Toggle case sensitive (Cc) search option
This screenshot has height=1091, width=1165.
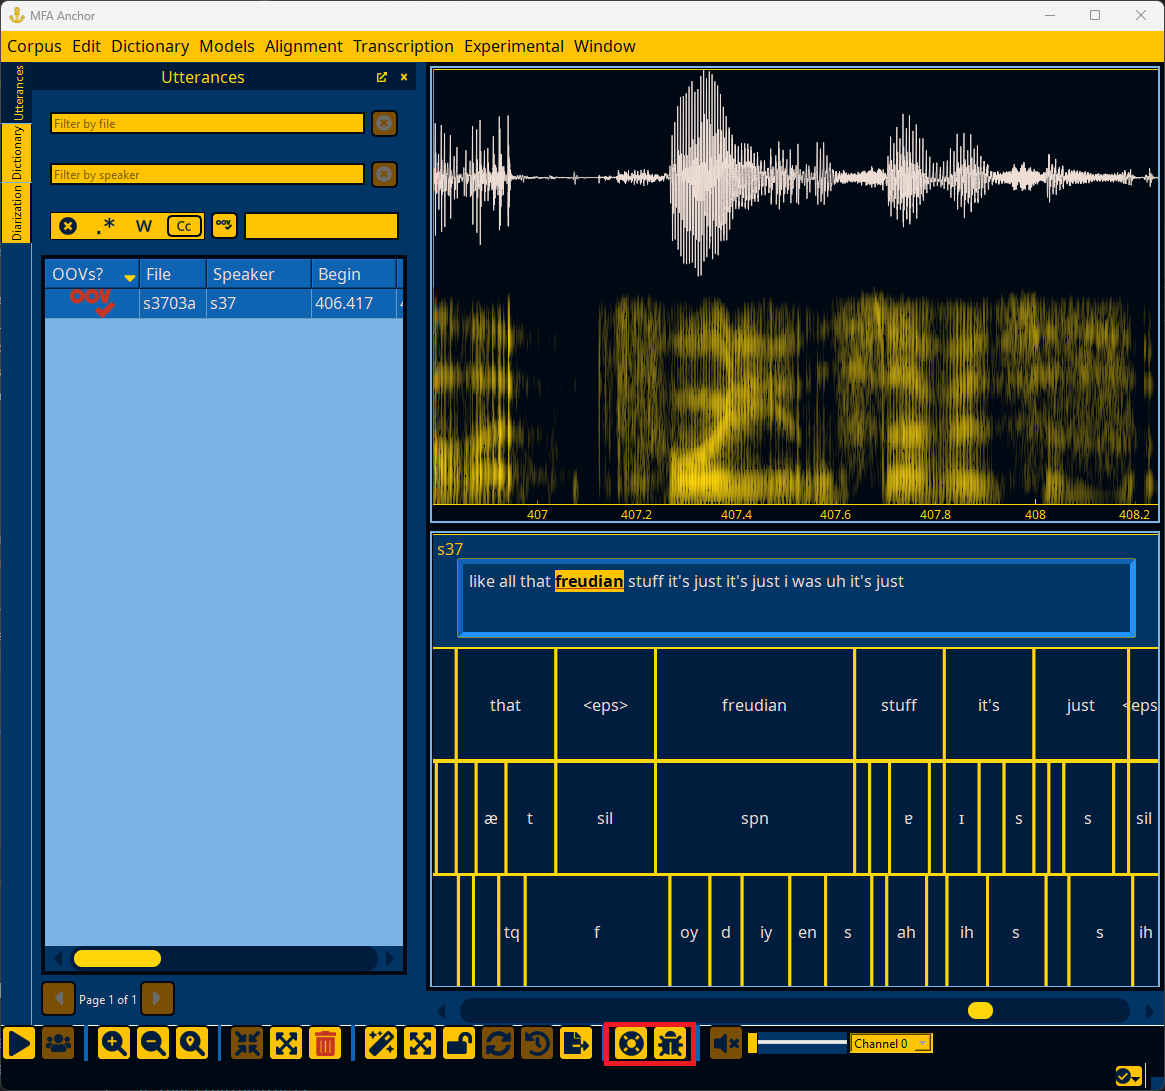pyautogui.click(x=184, y=226)
